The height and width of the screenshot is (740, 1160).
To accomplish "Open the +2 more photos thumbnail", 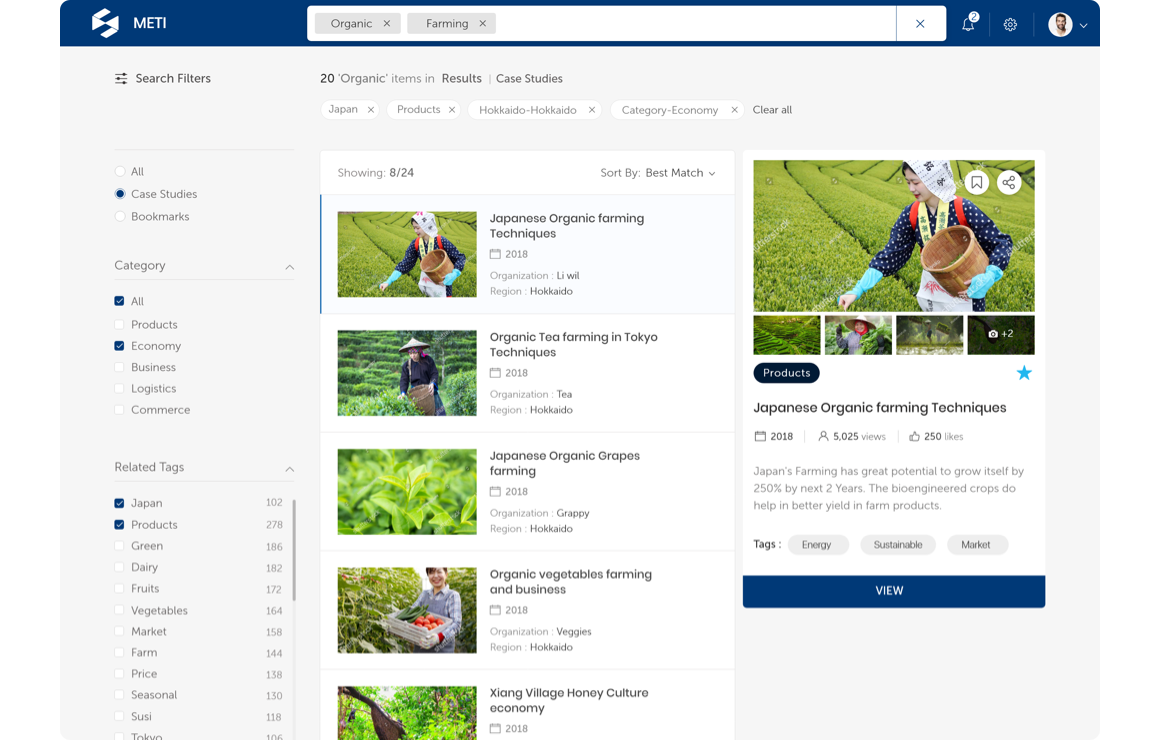I will pos(1001,335).
